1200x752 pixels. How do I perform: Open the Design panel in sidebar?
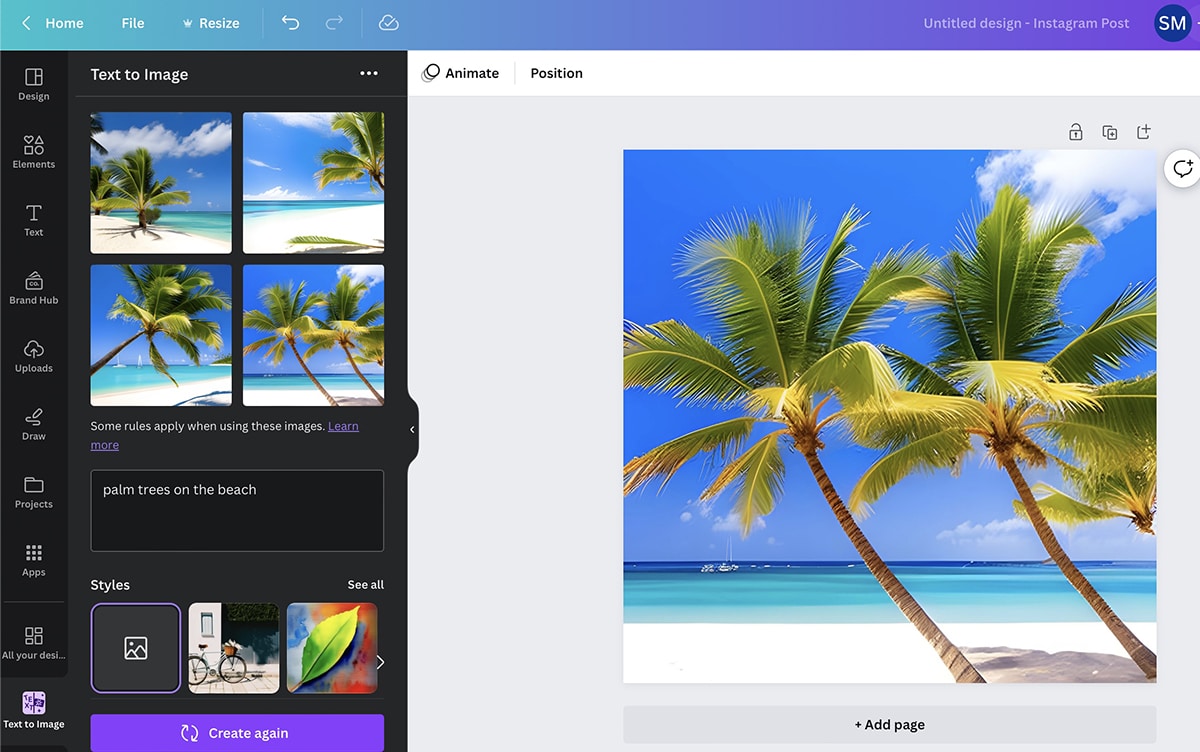[33, 84]
